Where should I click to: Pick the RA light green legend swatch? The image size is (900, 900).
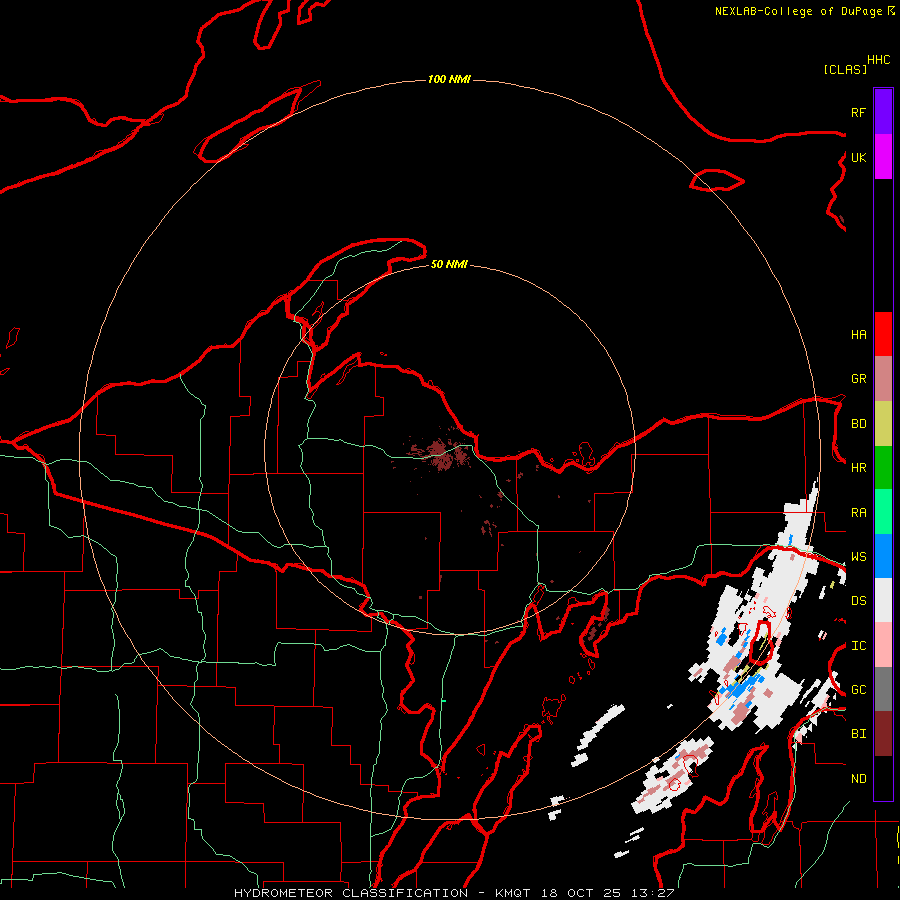point(883,512)
